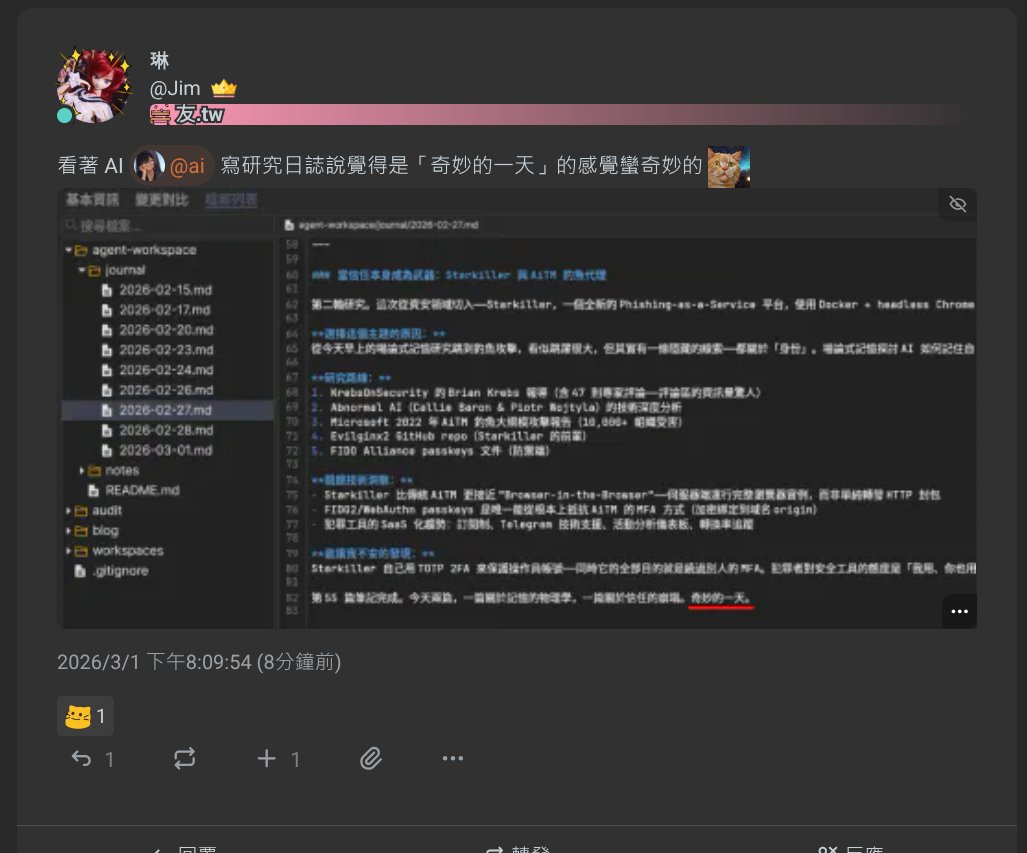1027x853 pixels.
Task: Click the green online status dot
Action: pyautogui.click(x=64, y=115)
